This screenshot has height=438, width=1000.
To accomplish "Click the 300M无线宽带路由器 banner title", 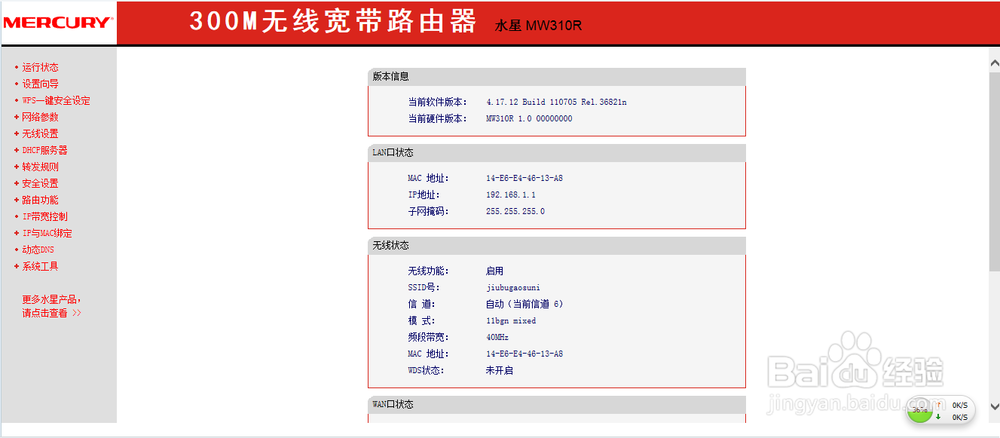I will [333, 22].
